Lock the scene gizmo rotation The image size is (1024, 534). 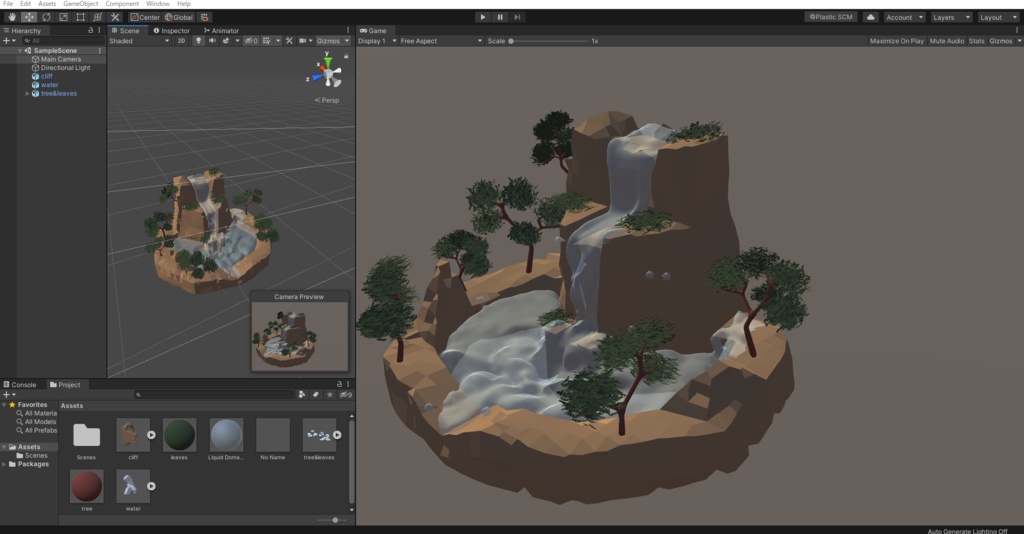point(346,56)
